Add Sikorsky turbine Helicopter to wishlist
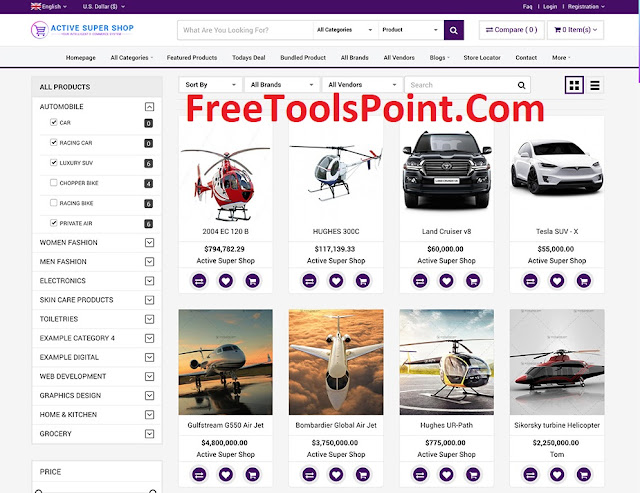Viewport: 640px width, 493px height. point(557,474)
